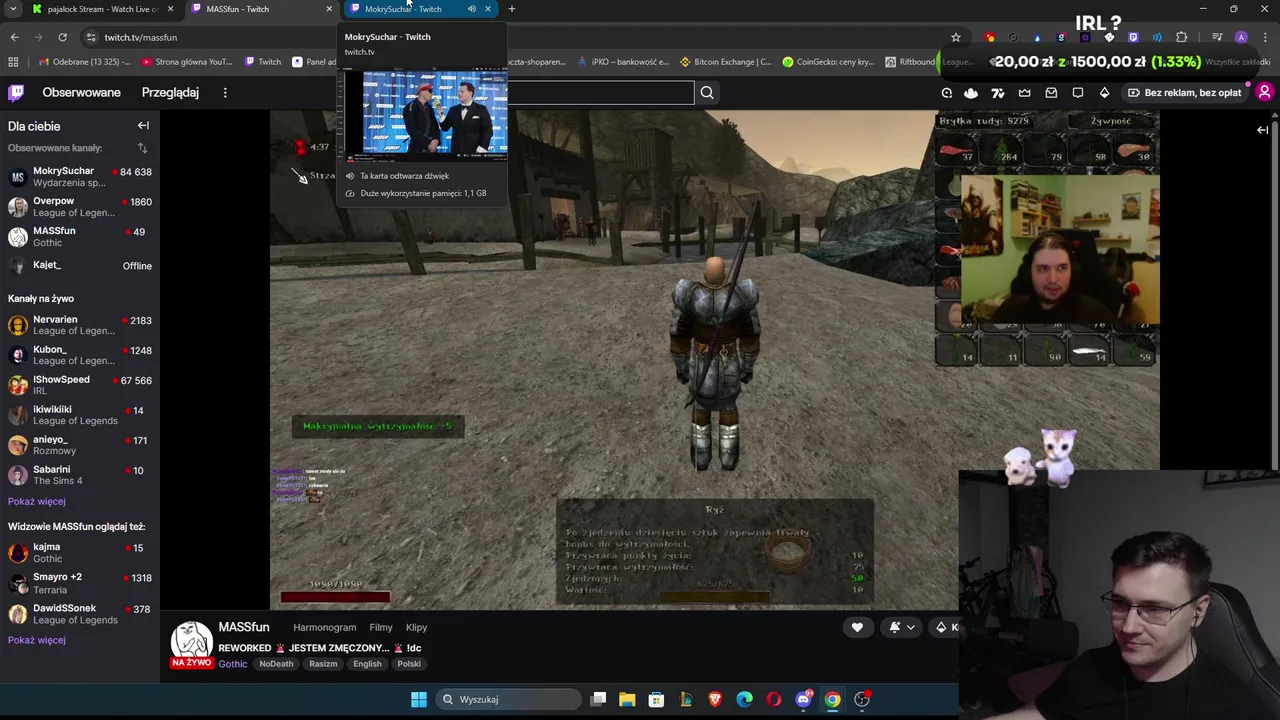Open the Twitch home logo
1280x720 pixels.
click(16, 92)
